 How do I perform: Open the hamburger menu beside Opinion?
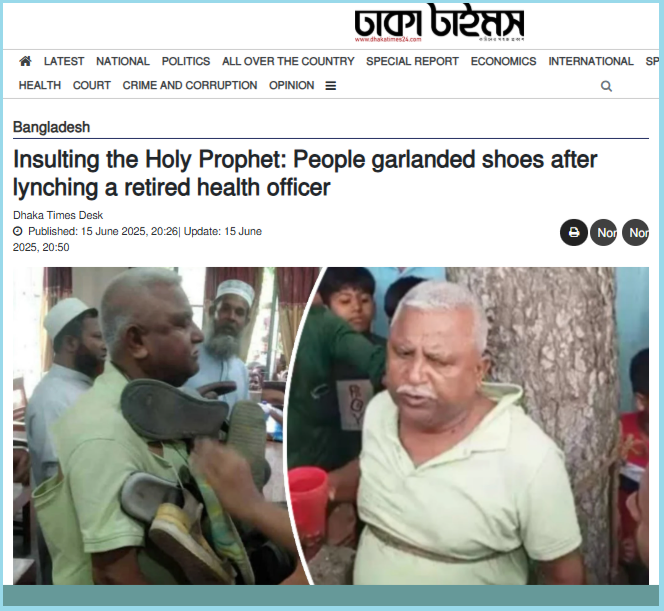(x=331, y=86)
